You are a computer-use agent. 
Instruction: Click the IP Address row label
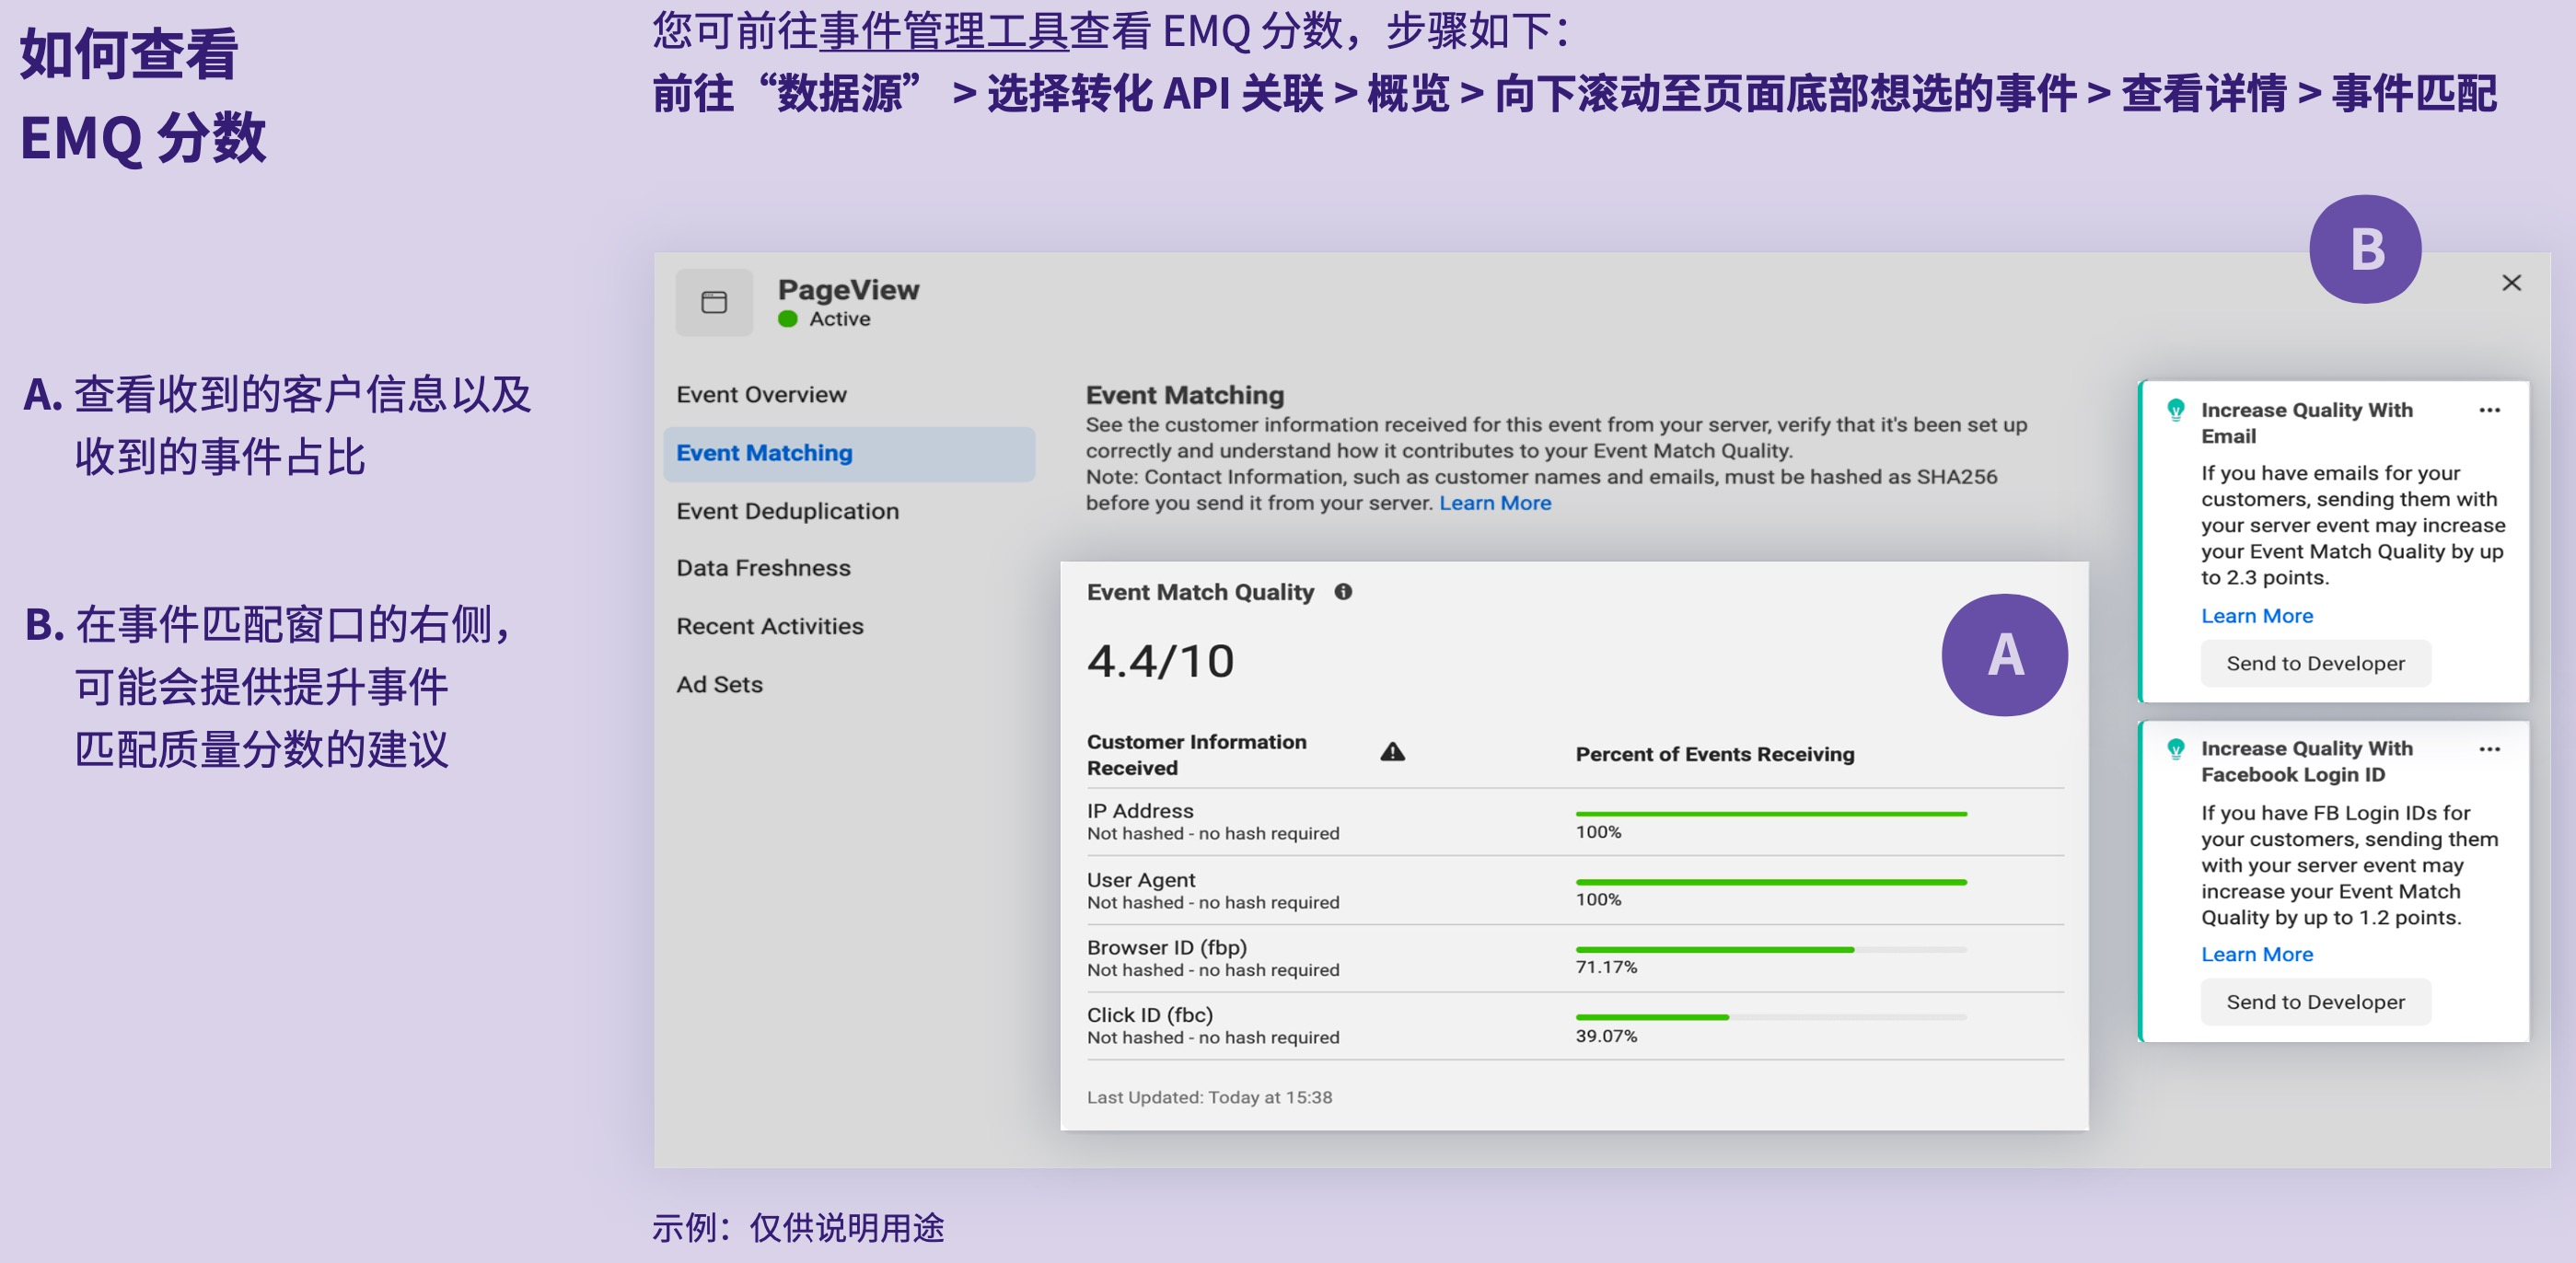(x=1139, y=811)
